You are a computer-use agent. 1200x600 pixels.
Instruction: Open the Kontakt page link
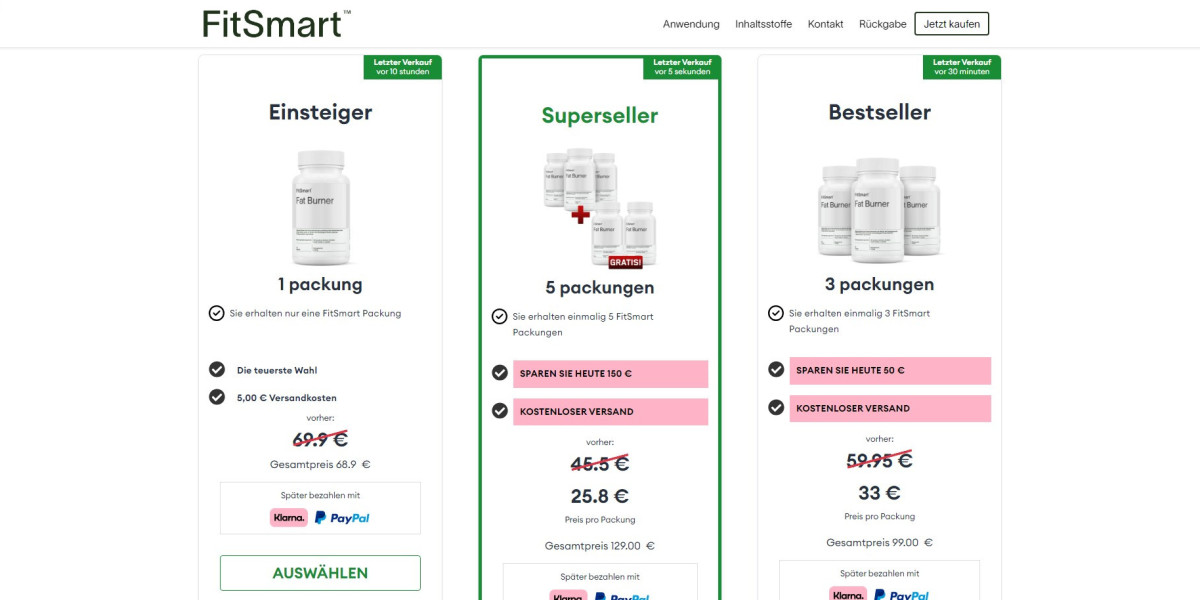[825, 24]
